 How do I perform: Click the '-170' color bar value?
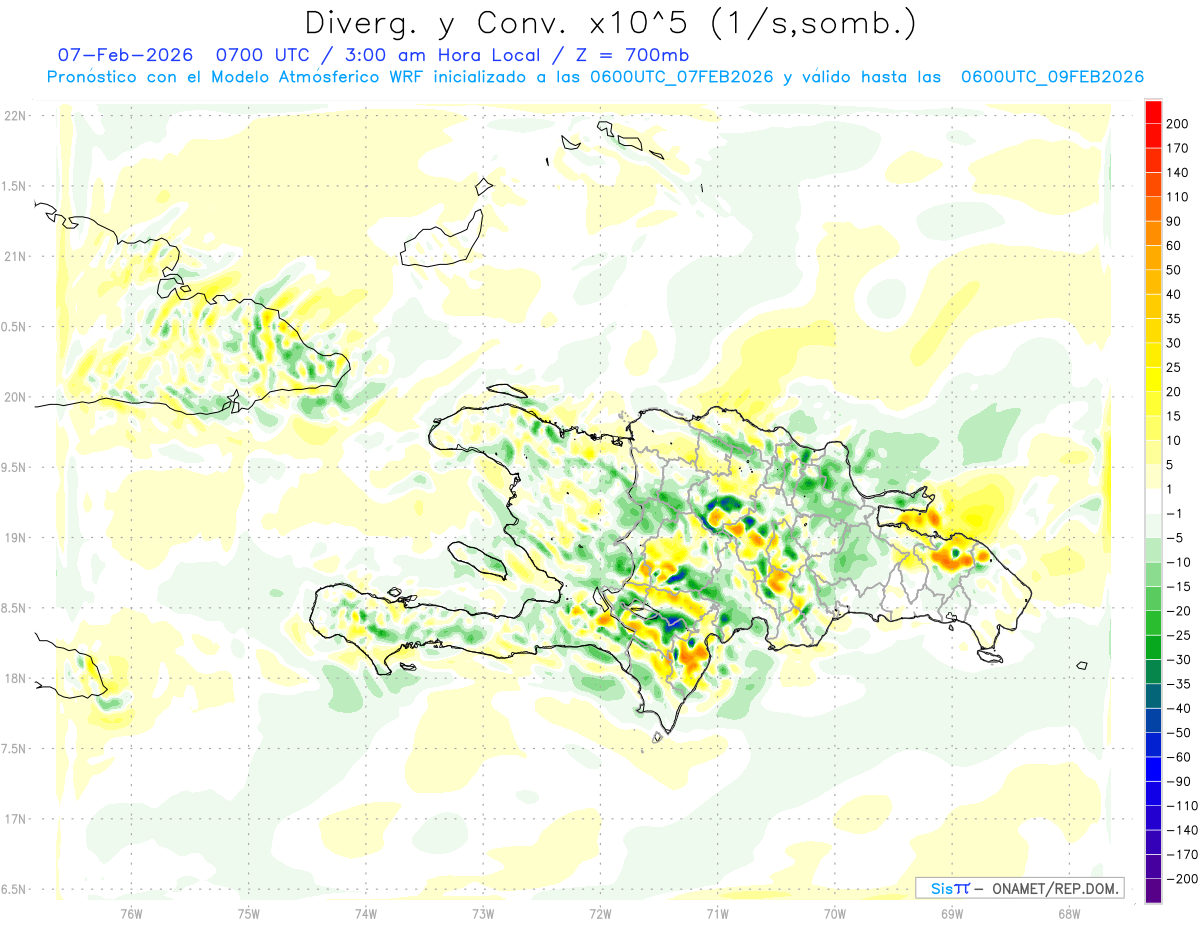1181,856
